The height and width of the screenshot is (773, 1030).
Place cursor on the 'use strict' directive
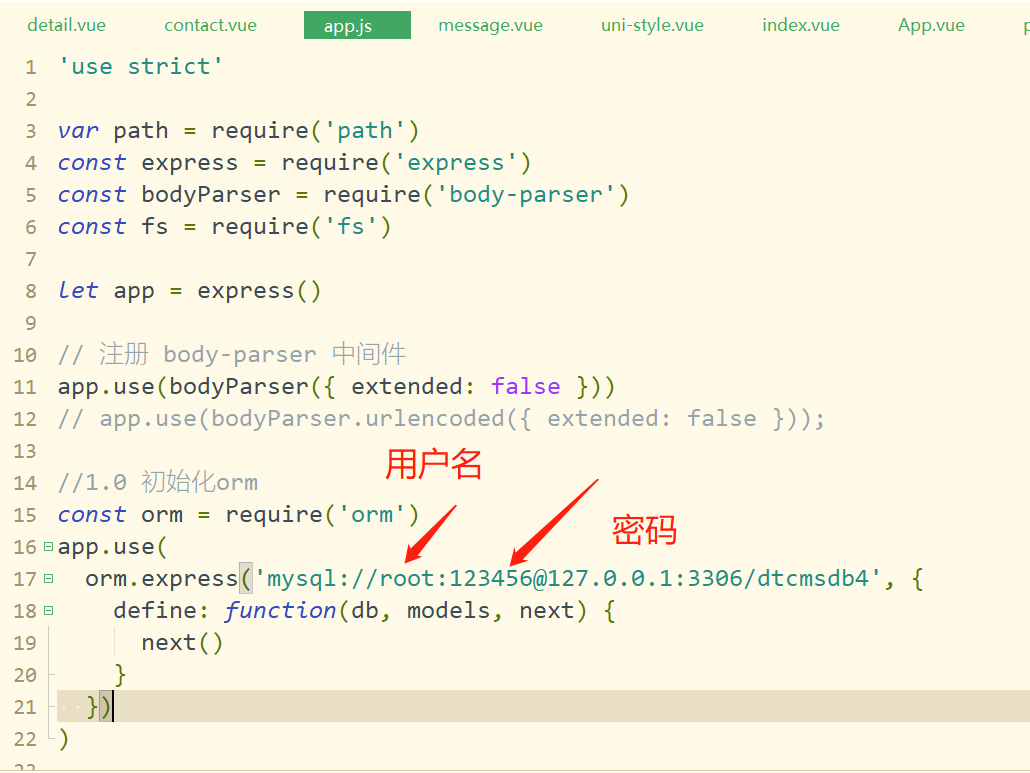tap(140, 66)
